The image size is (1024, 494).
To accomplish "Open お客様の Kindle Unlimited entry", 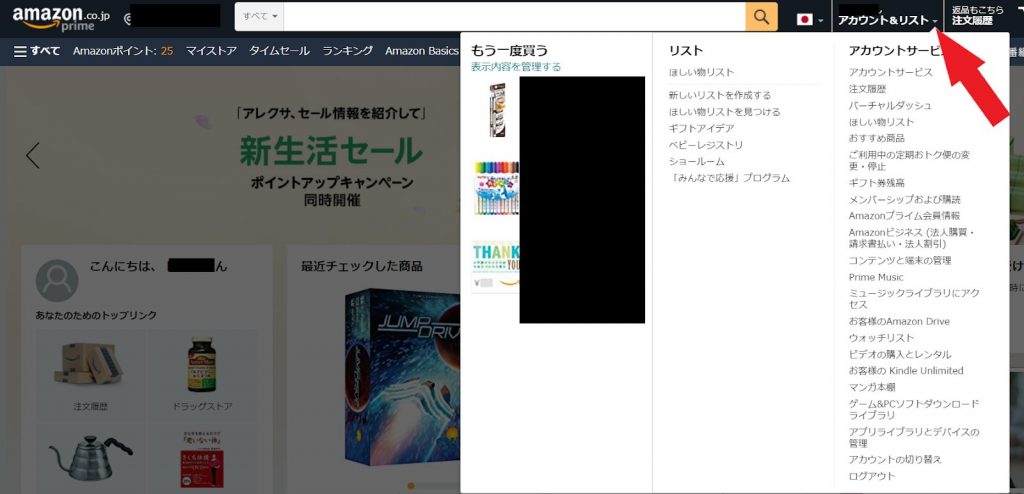I will pos(906,370).
